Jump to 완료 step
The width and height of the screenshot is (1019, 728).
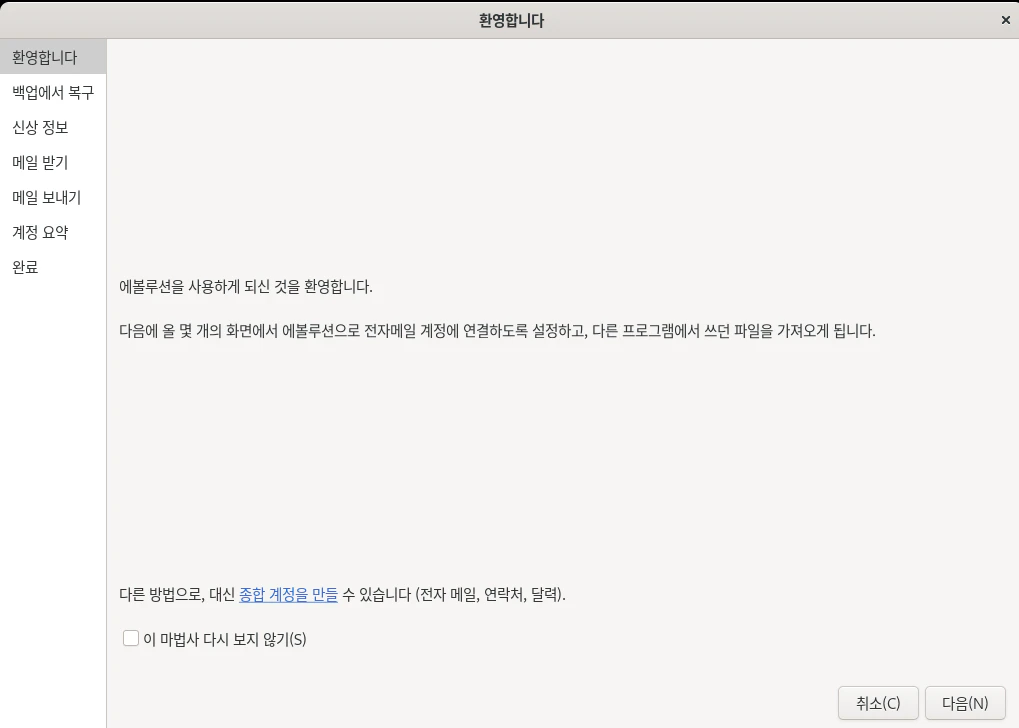53,267
